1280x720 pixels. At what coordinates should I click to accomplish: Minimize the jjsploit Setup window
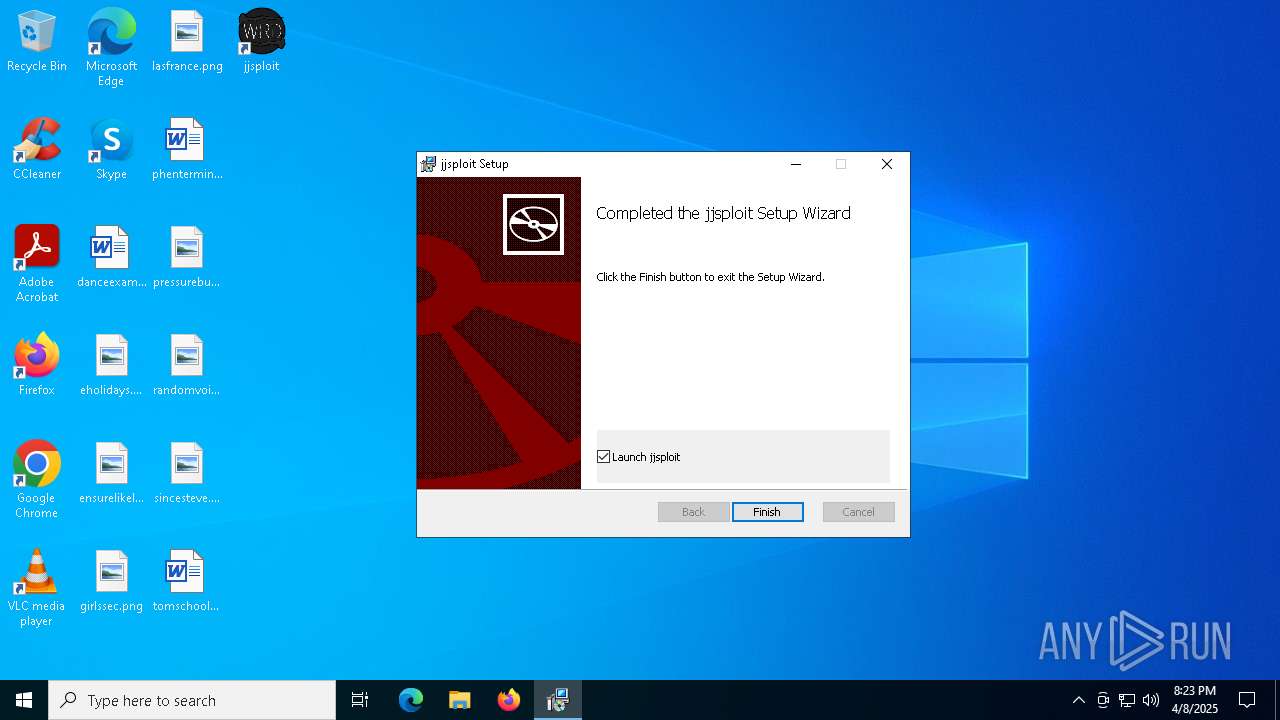[796, 164]
